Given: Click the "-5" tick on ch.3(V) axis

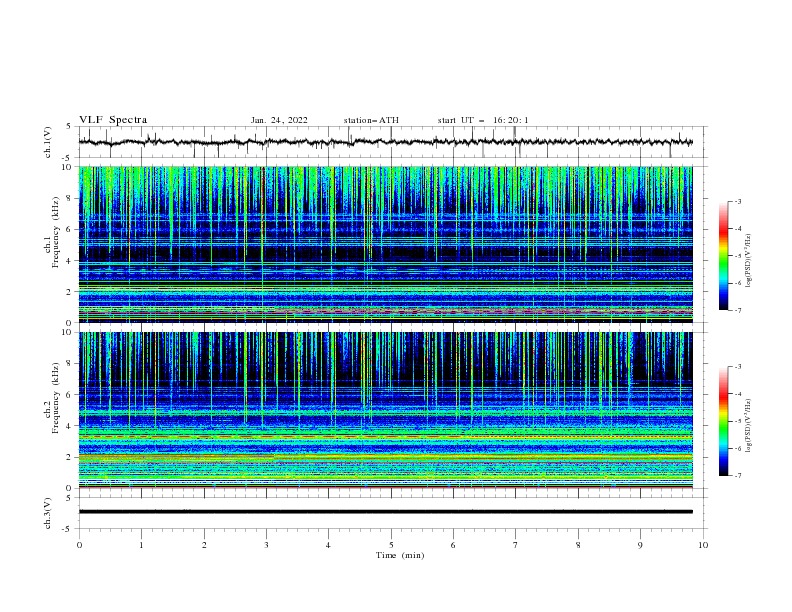Looking at the screenshot, I should coord(68,529).
